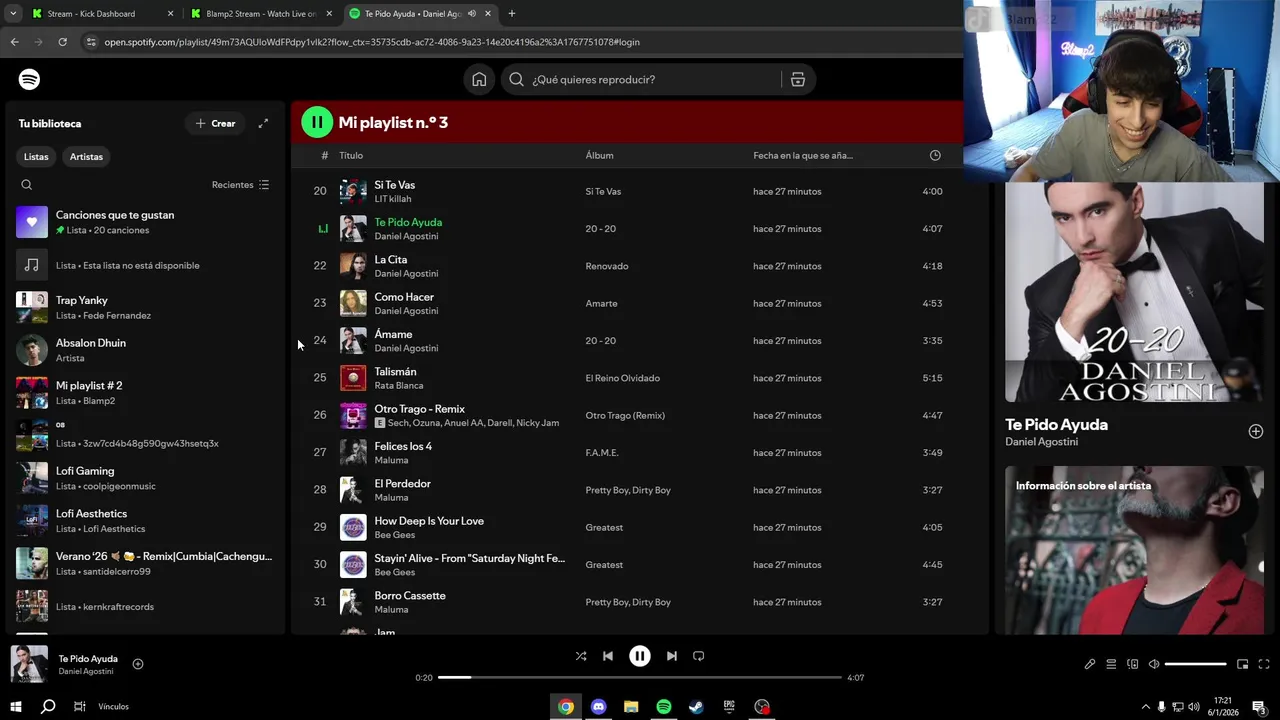Go to Spotify home via house icon

pos(479,79)
